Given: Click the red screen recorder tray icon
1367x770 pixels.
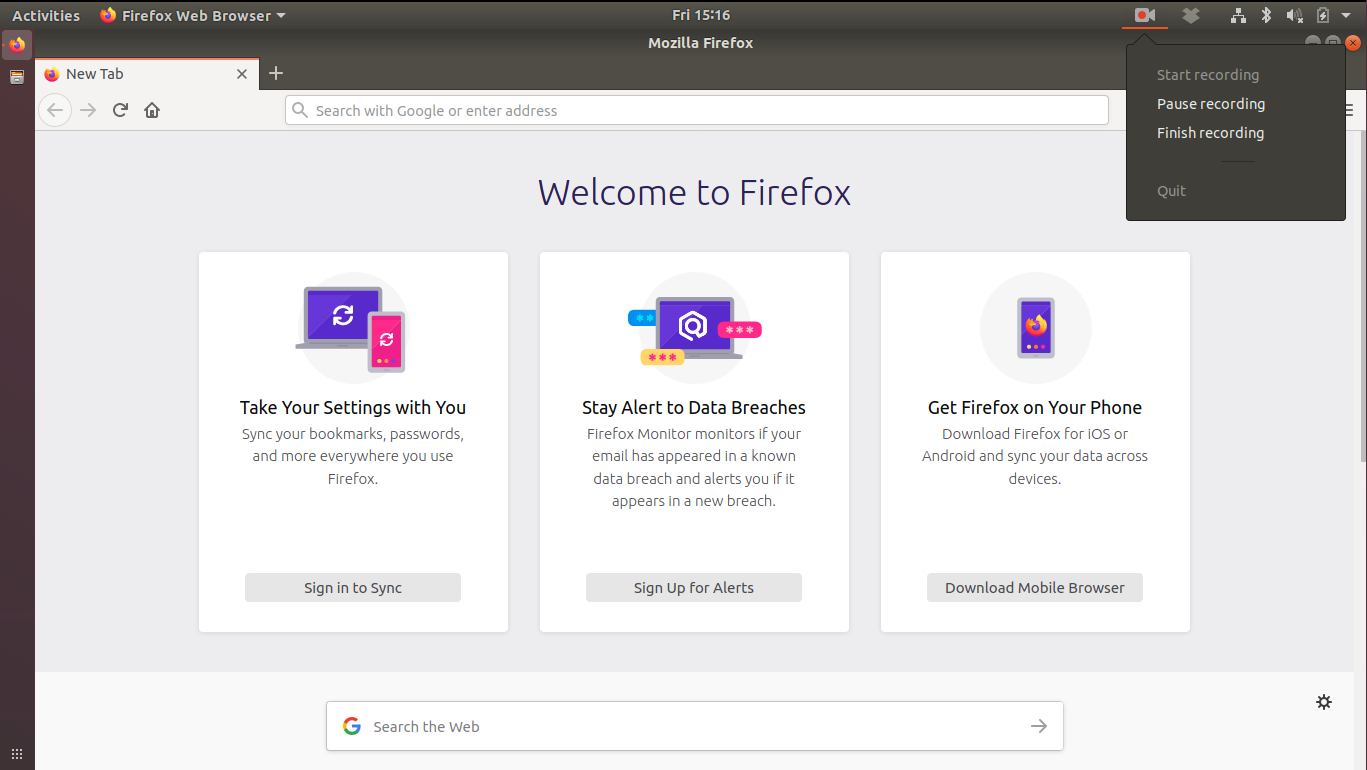Looking at the screenshot, I should tap(1145, 15).
